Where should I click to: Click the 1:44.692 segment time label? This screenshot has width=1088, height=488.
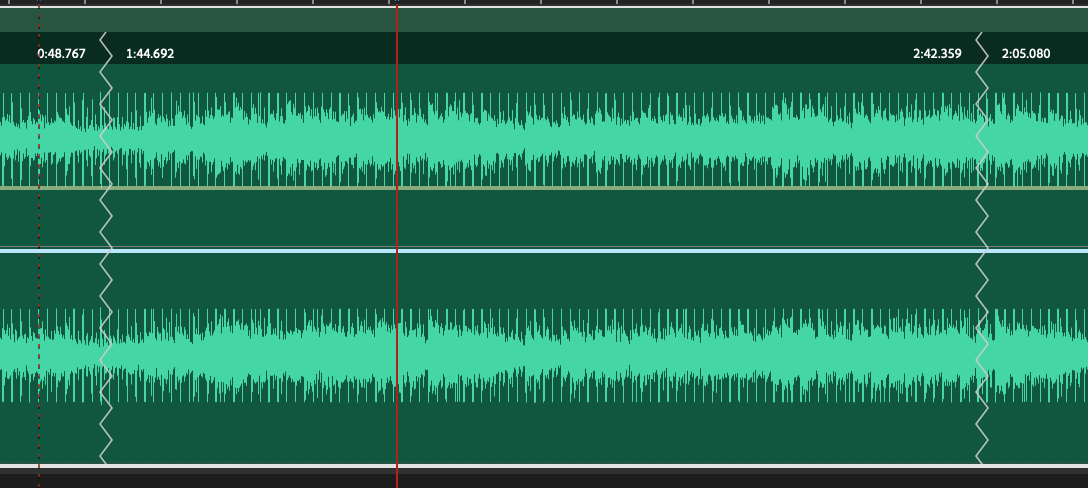coord(150,53)
